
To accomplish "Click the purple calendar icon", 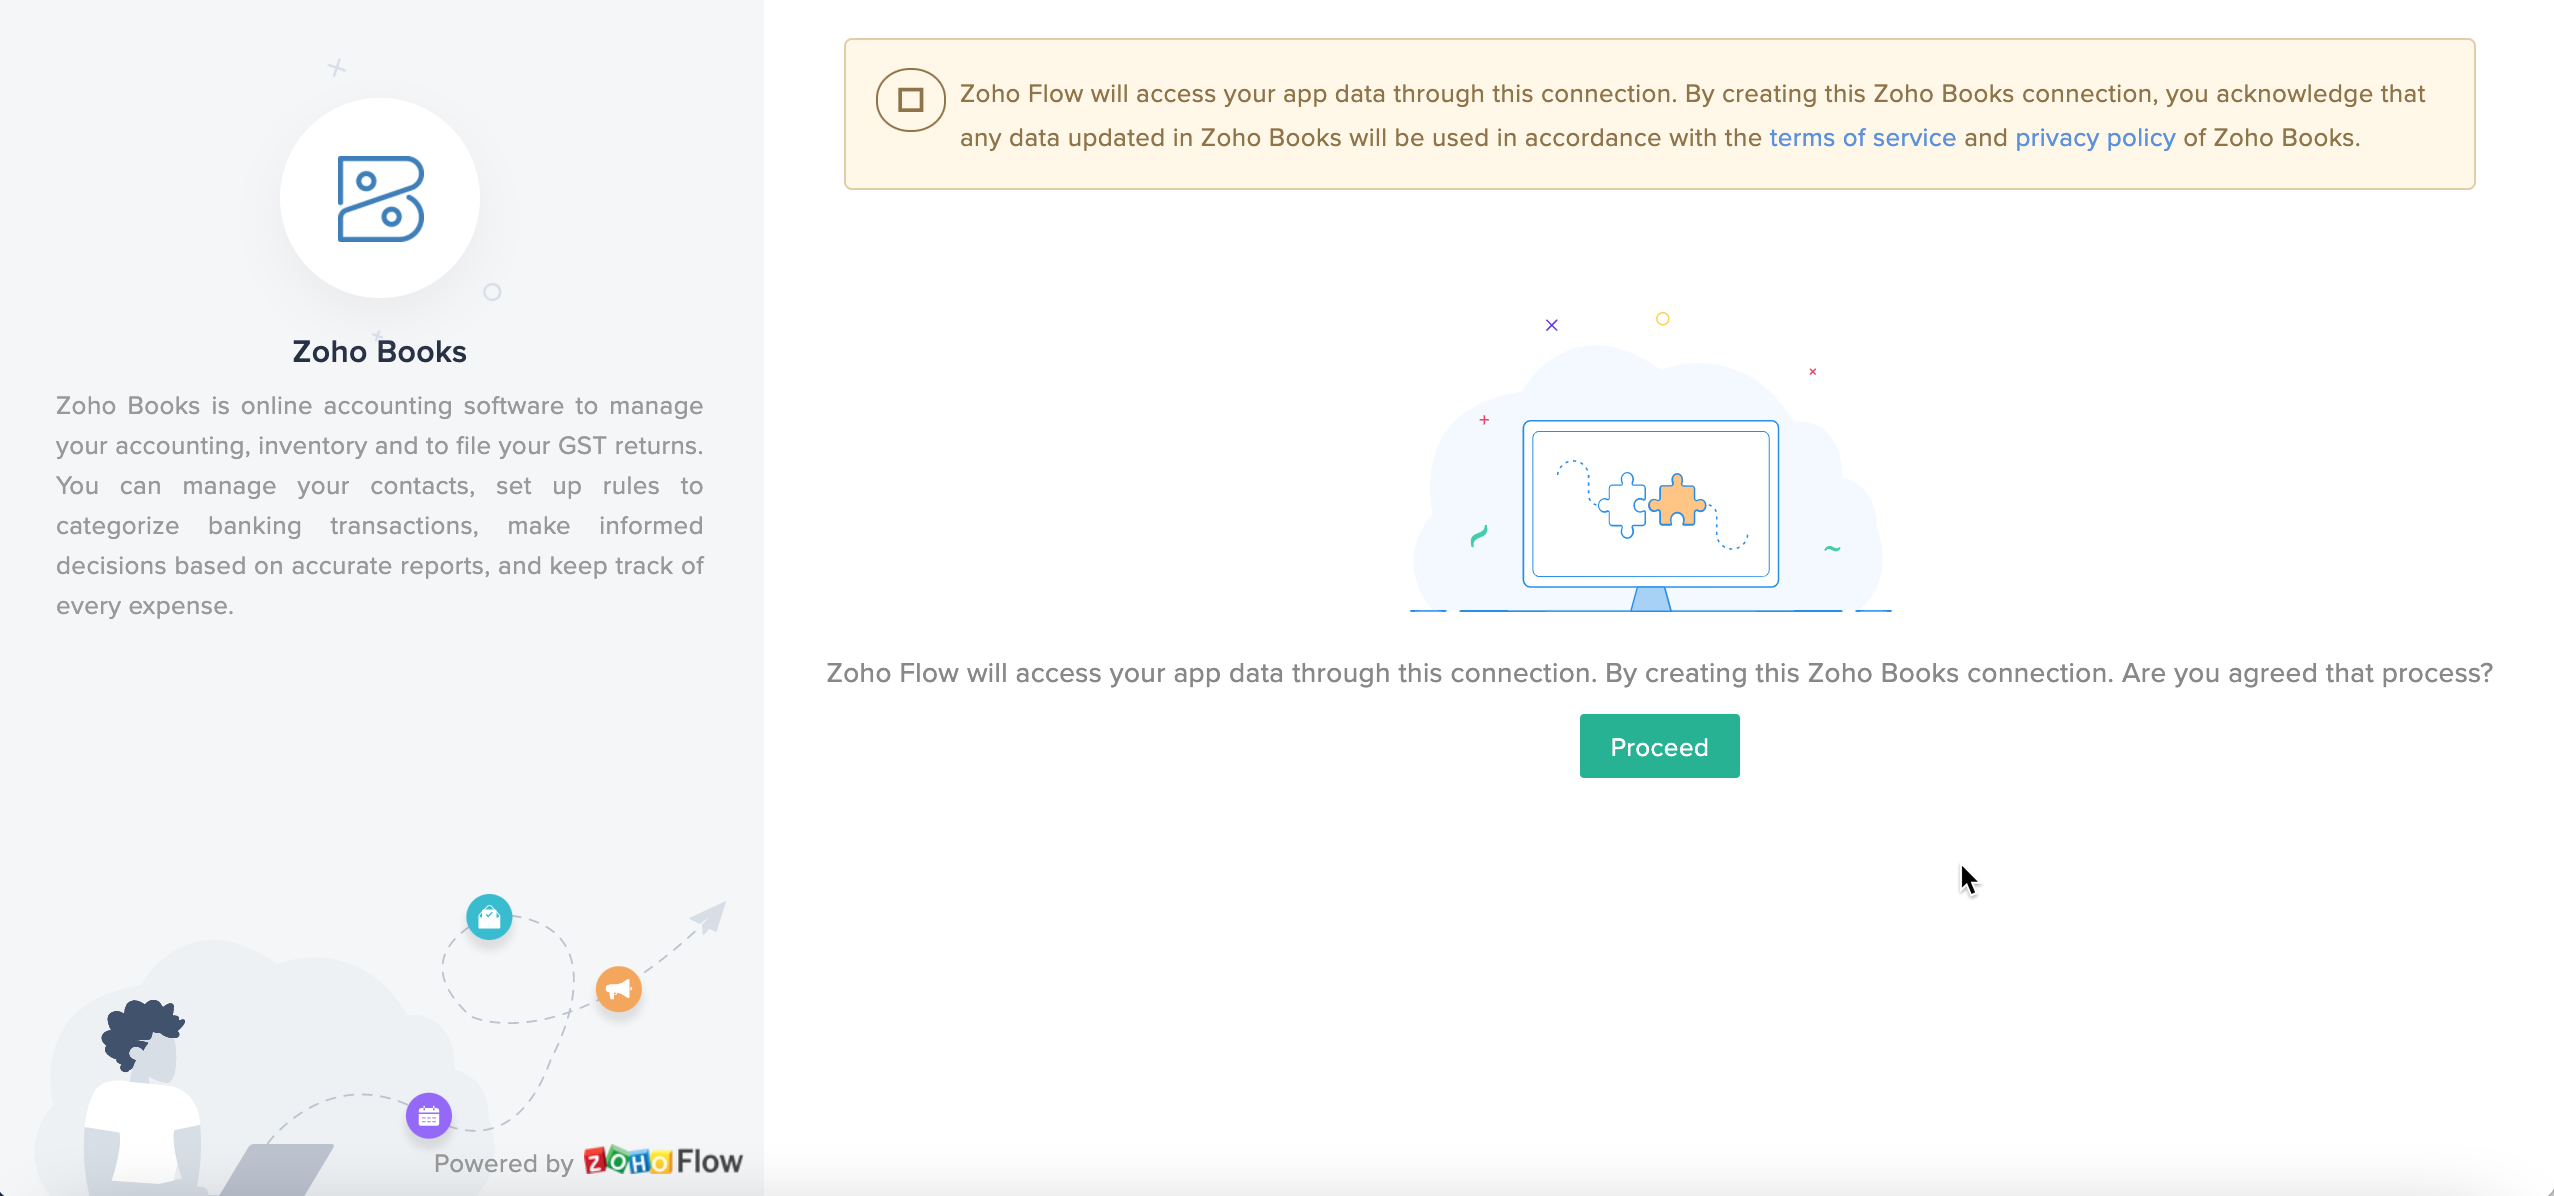I will [429, 1116].
